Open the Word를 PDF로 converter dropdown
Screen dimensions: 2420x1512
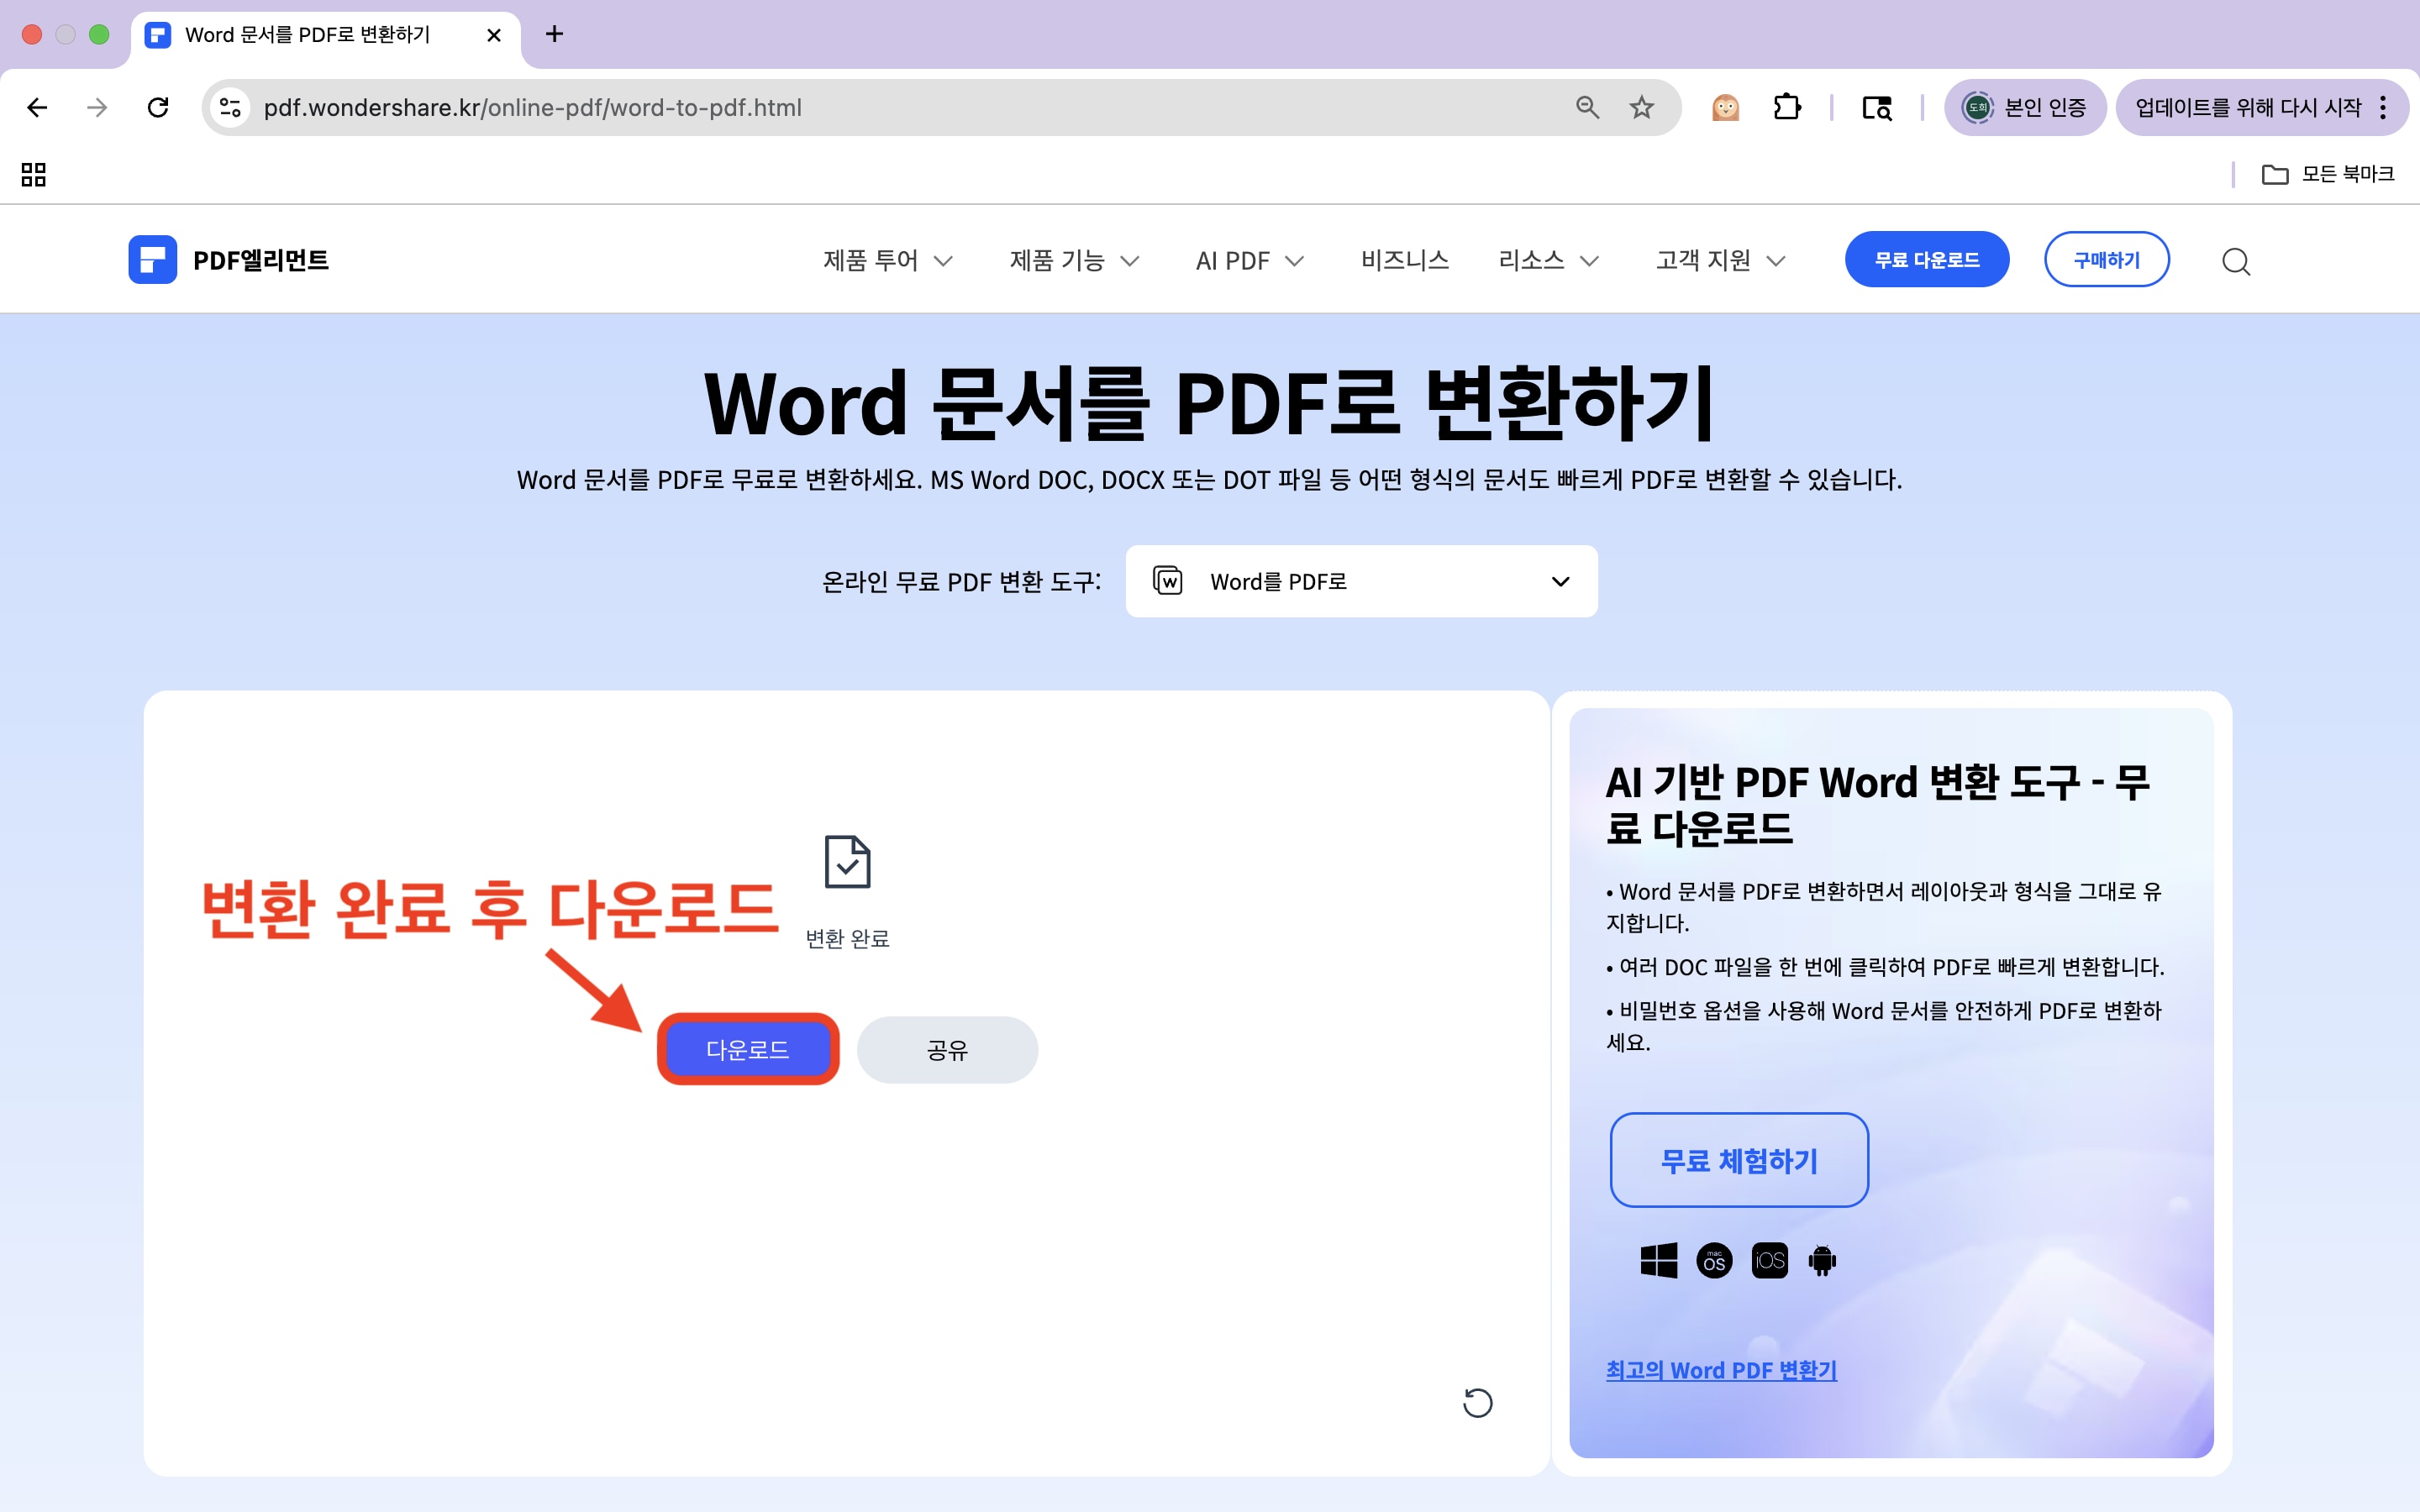[x=1360, y=581]
